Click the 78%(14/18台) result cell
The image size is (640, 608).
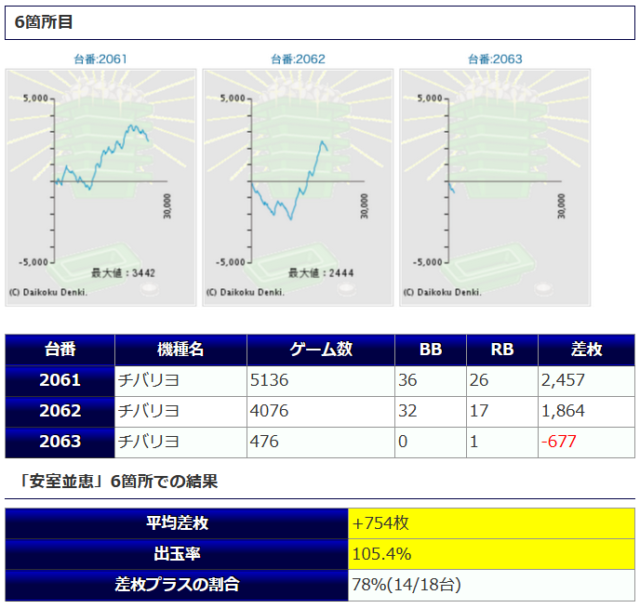[x=490, y=584]
